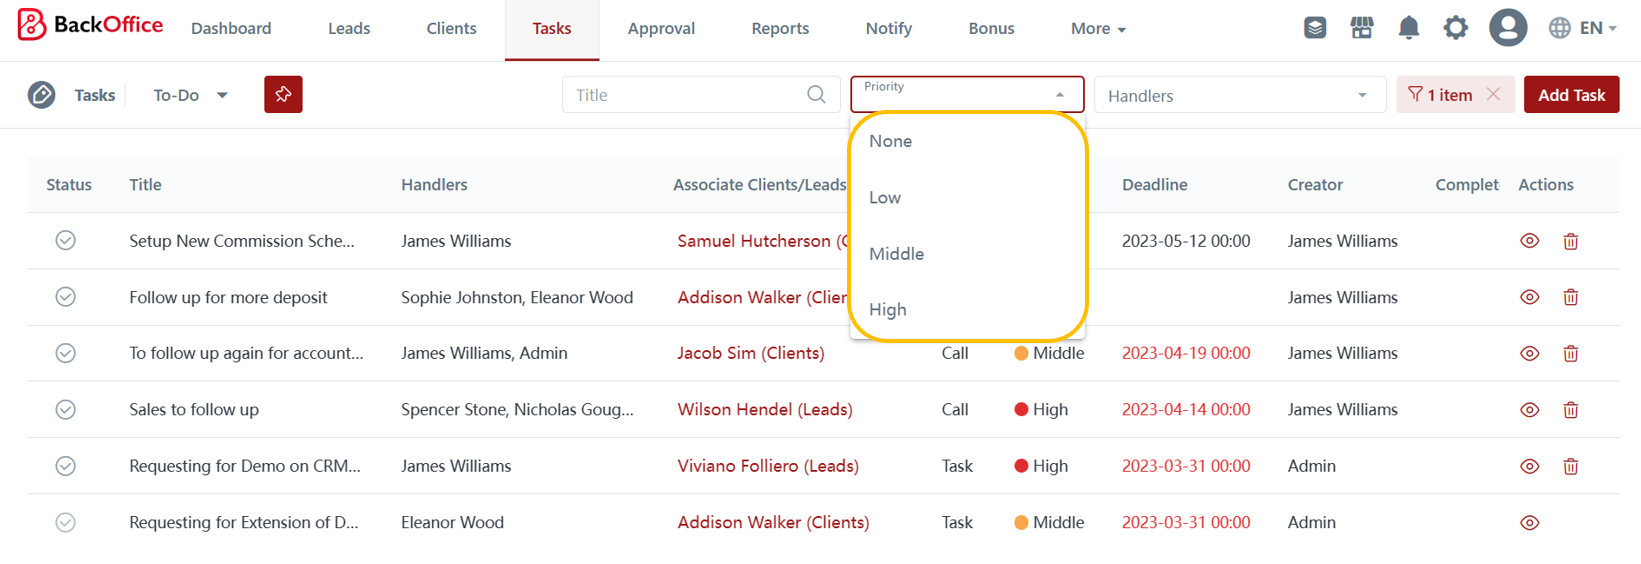The width and height of the screenshot is (1641, 564).
Task: Click the Add Task button
Action: [1571, 95]
